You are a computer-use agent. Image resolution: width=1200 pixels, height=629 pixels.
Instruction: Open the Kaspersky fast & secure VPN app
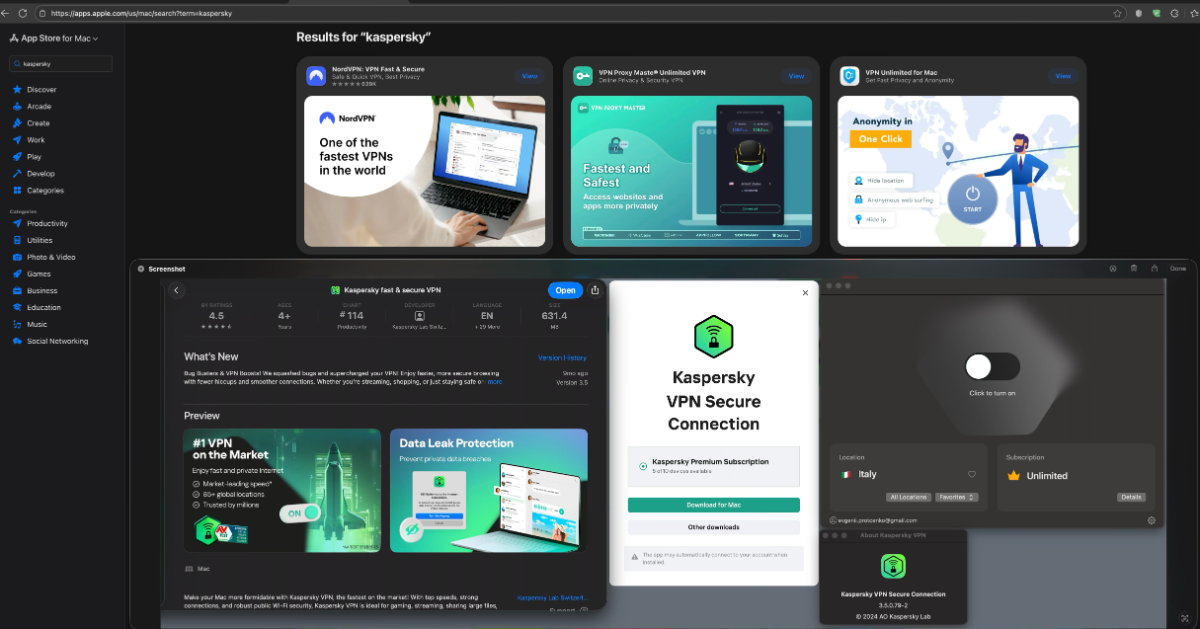(565, 290)
